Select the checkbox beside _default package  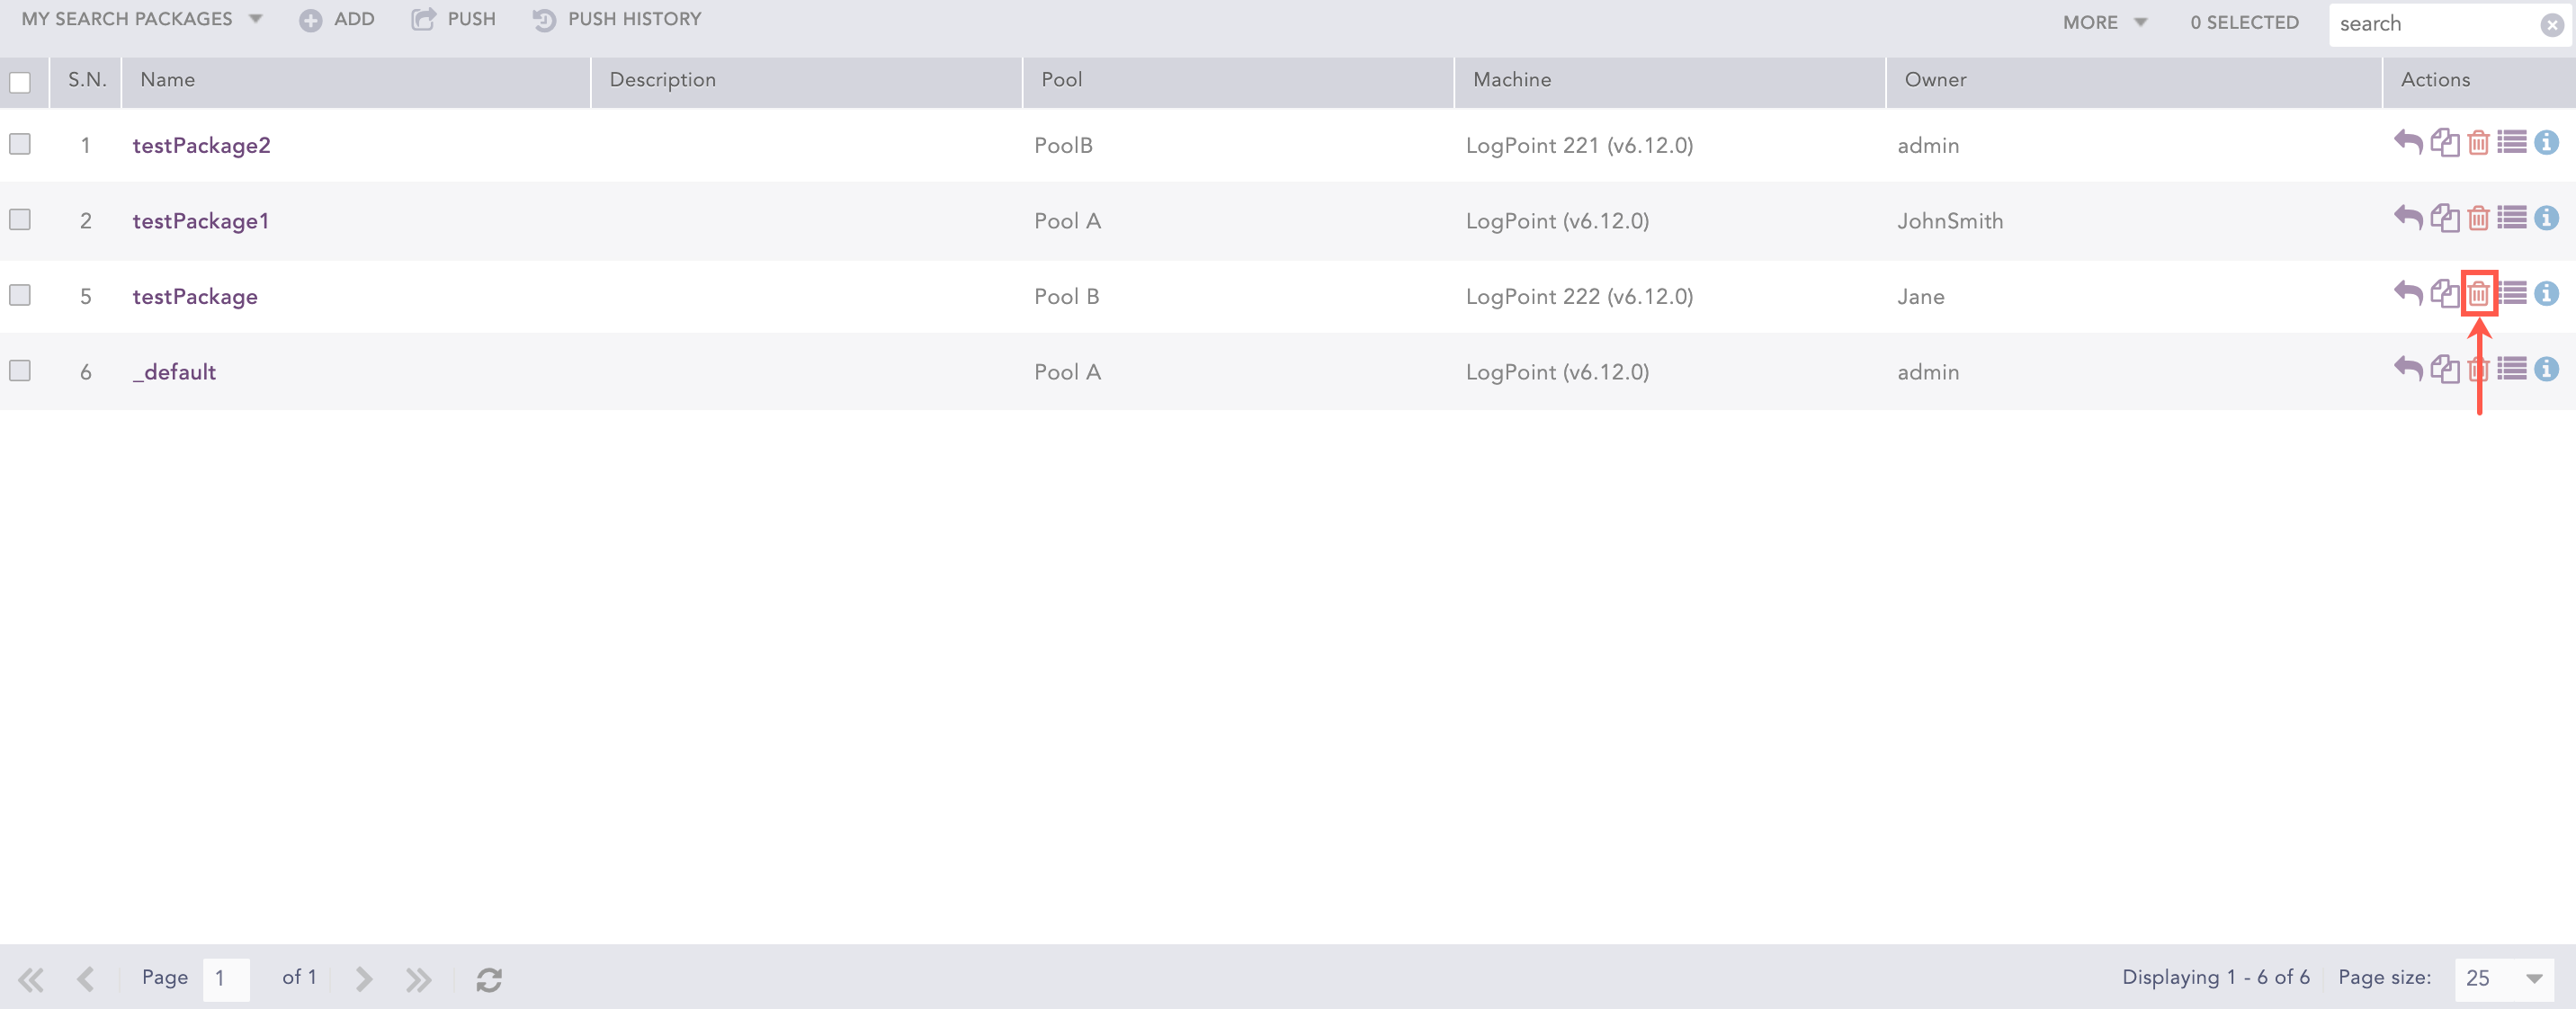(x=20, y=371)
